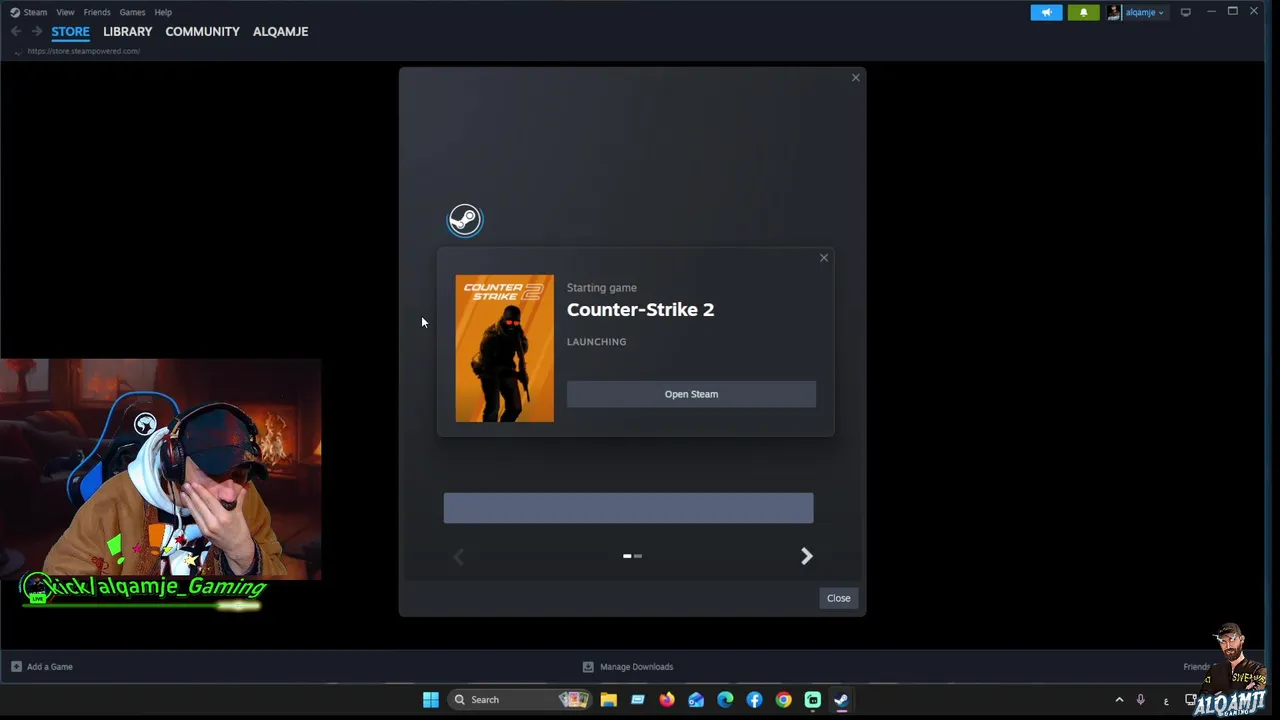Expand the alqamje account dropdown arrow

click(1161, 13)
